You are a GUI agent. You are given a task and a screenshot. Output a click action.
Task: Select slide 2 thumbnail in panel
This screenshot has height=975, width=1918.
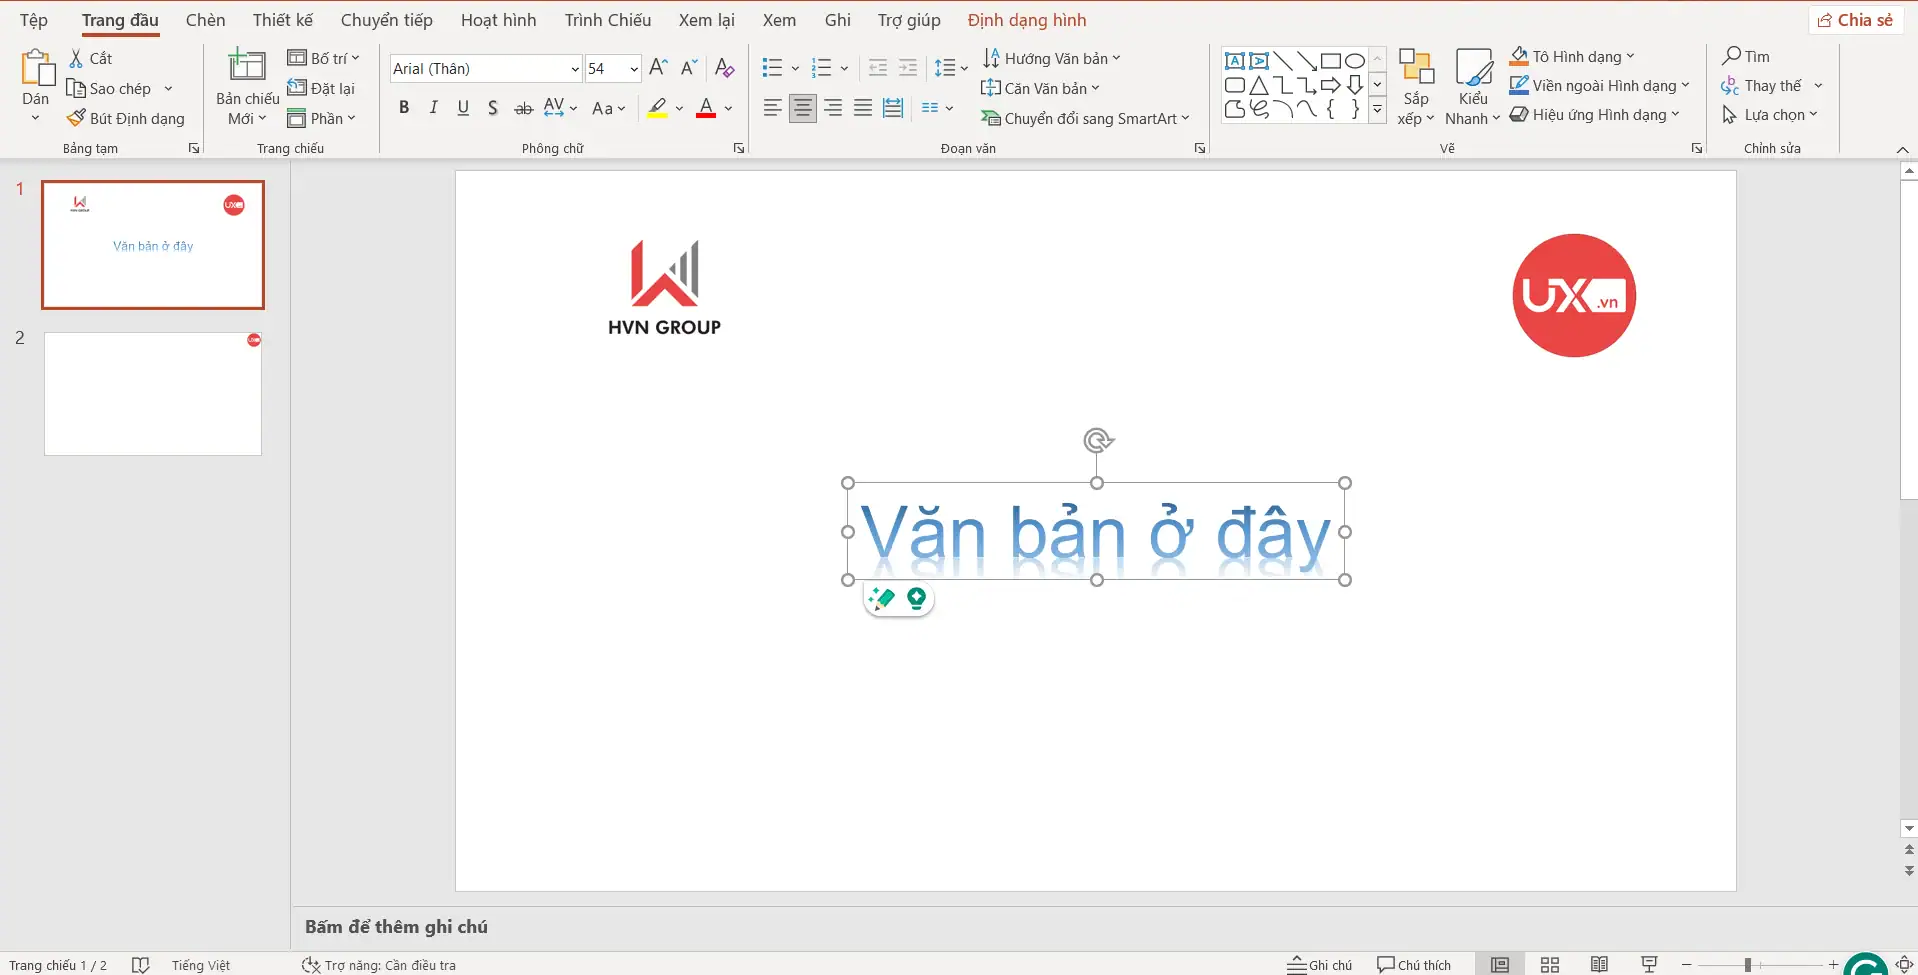click(x=151, y=393)
